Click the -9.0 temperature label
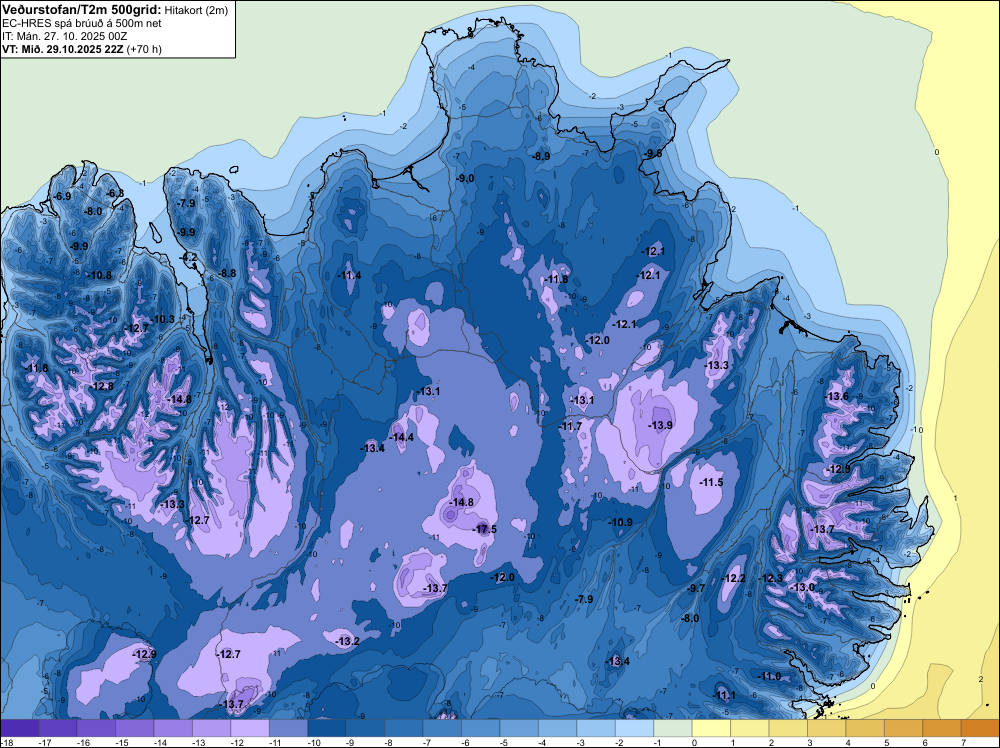Screen dimensions: 1000x748 tap(465, 179)
